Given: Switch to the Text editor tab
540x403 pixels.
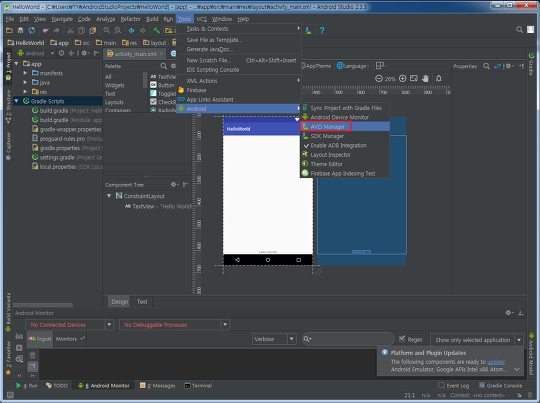Looking at the screenshot, I should [x=142, y=302].
